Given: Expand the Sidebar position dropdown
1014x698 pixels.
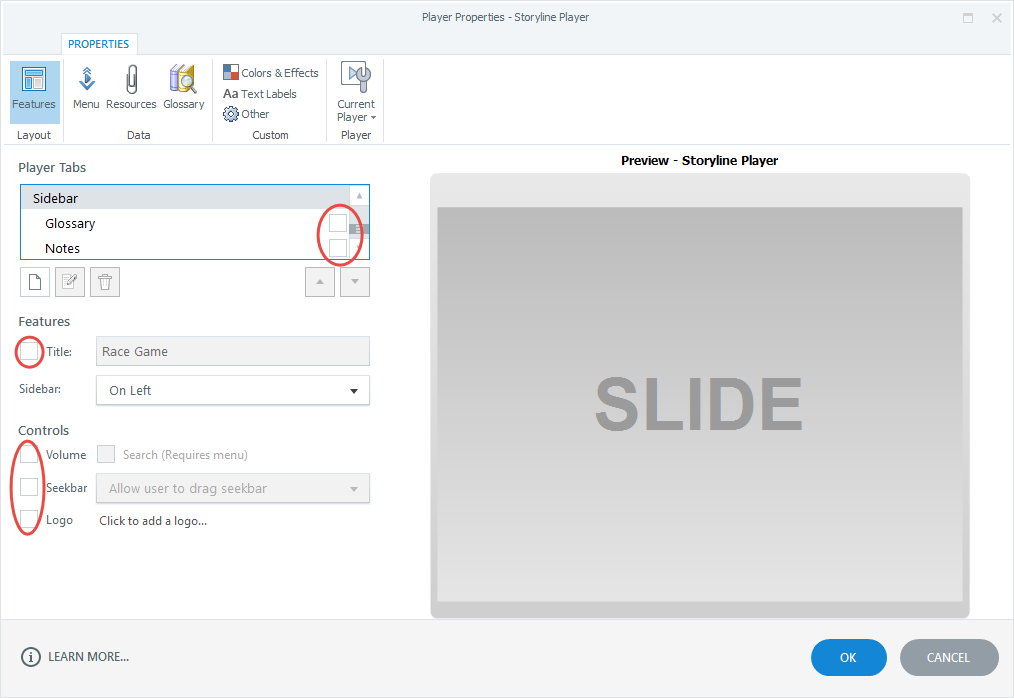Looking at the screenshot, I should [x=233, y=391].
